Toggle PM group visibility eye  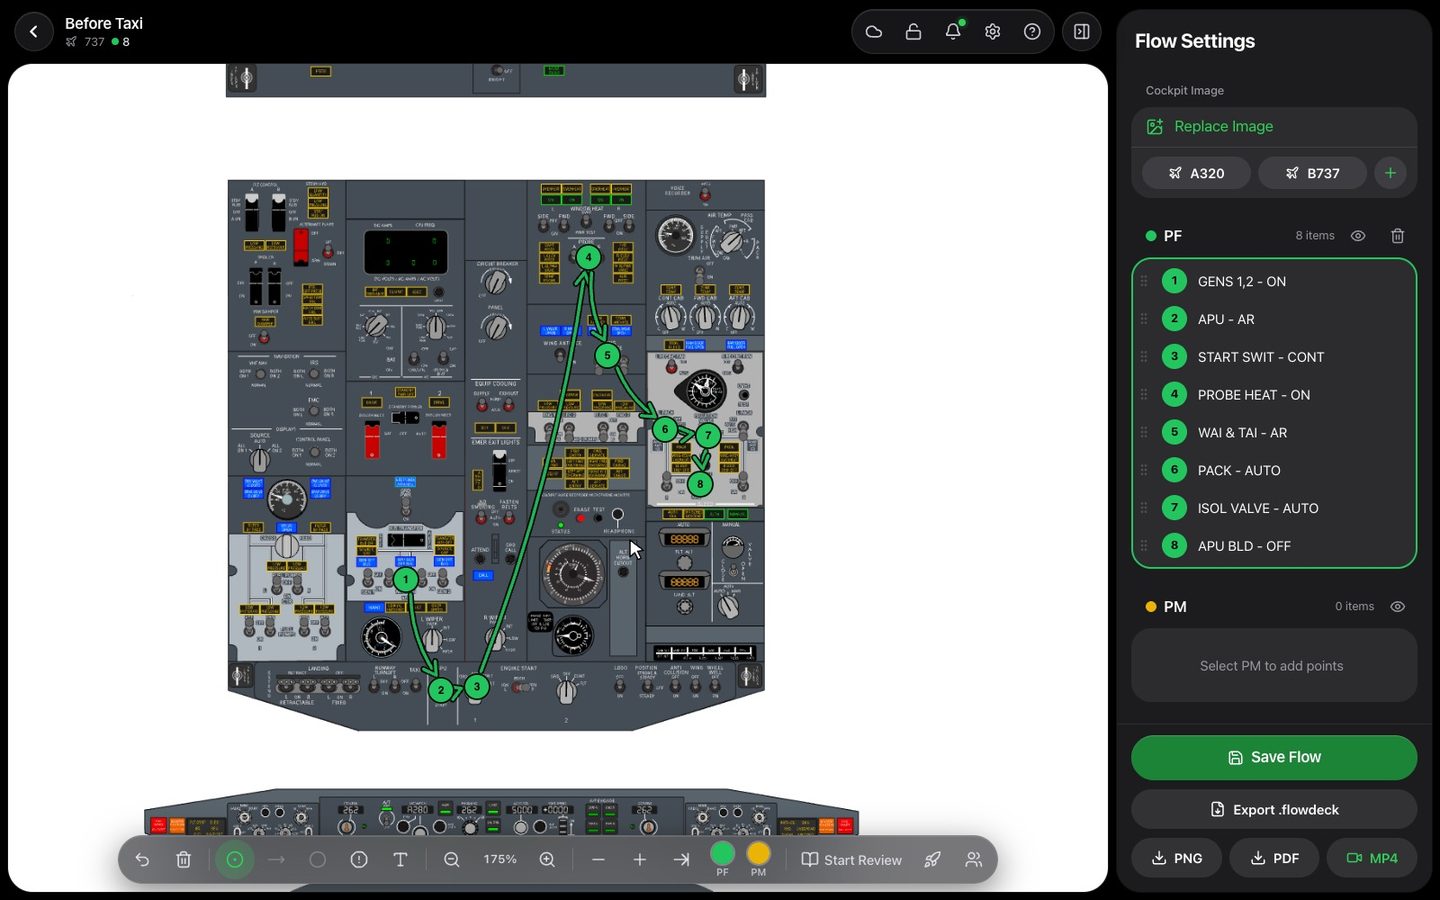(x=1398, y=607)
